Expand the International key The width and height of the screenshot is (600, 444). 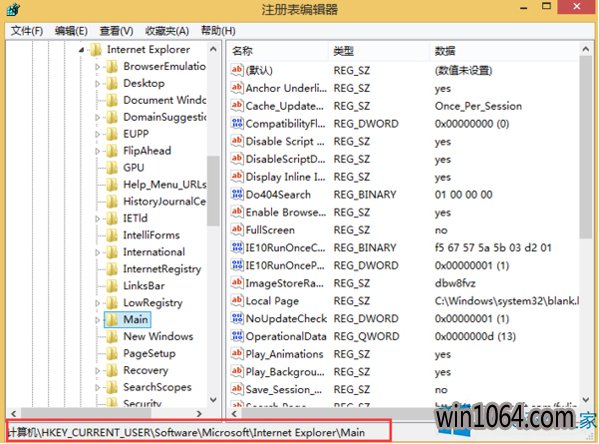click(98, 252)
